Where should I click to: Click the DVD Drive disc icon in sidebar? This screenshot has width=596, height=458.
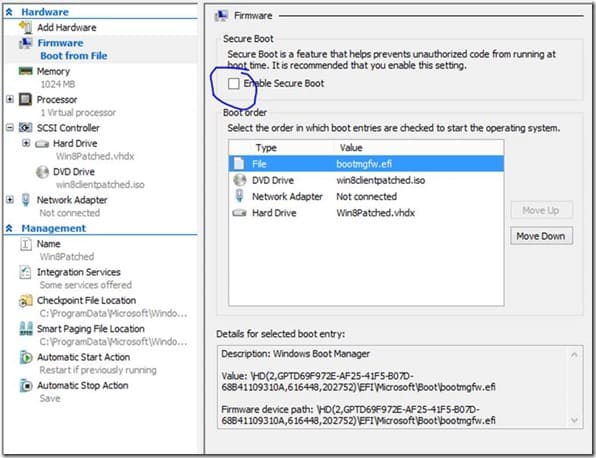coord(42,172)
